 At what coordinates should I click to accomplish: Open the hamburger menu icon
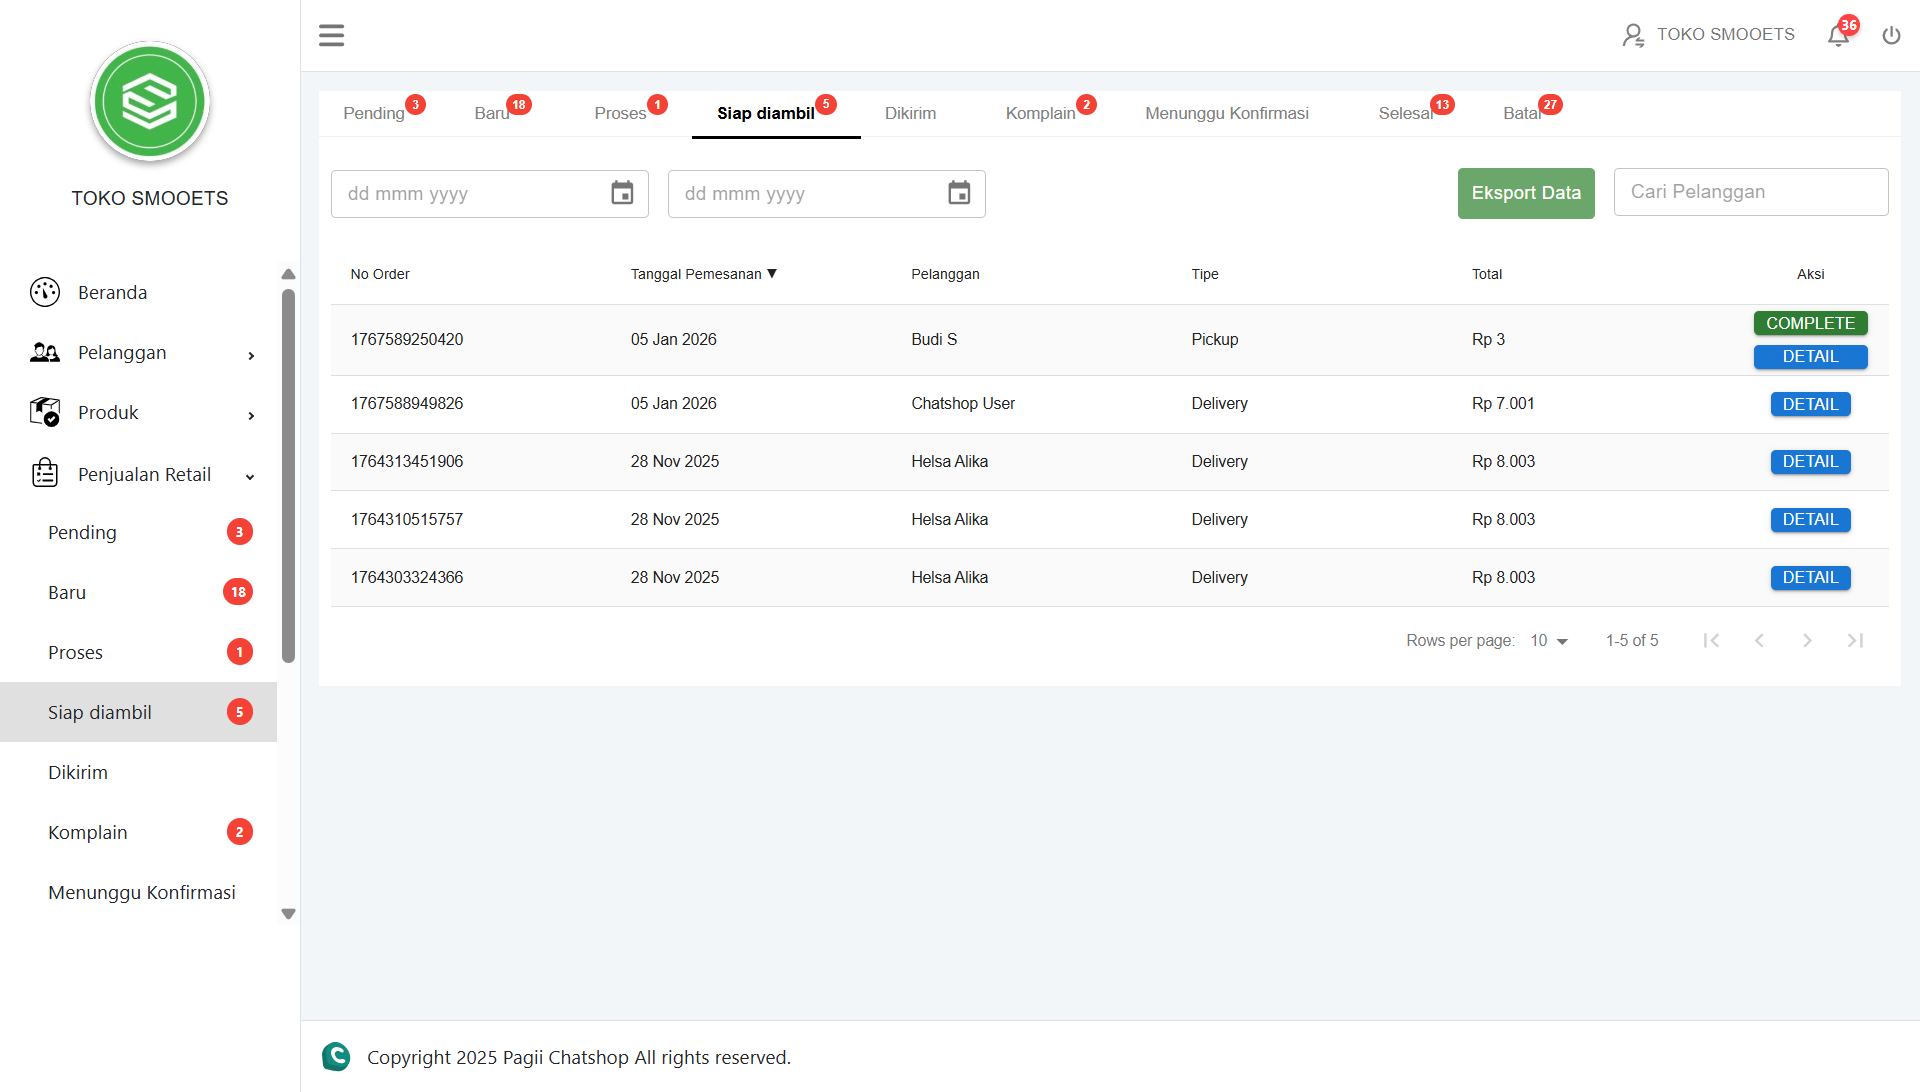pos(331,36)
